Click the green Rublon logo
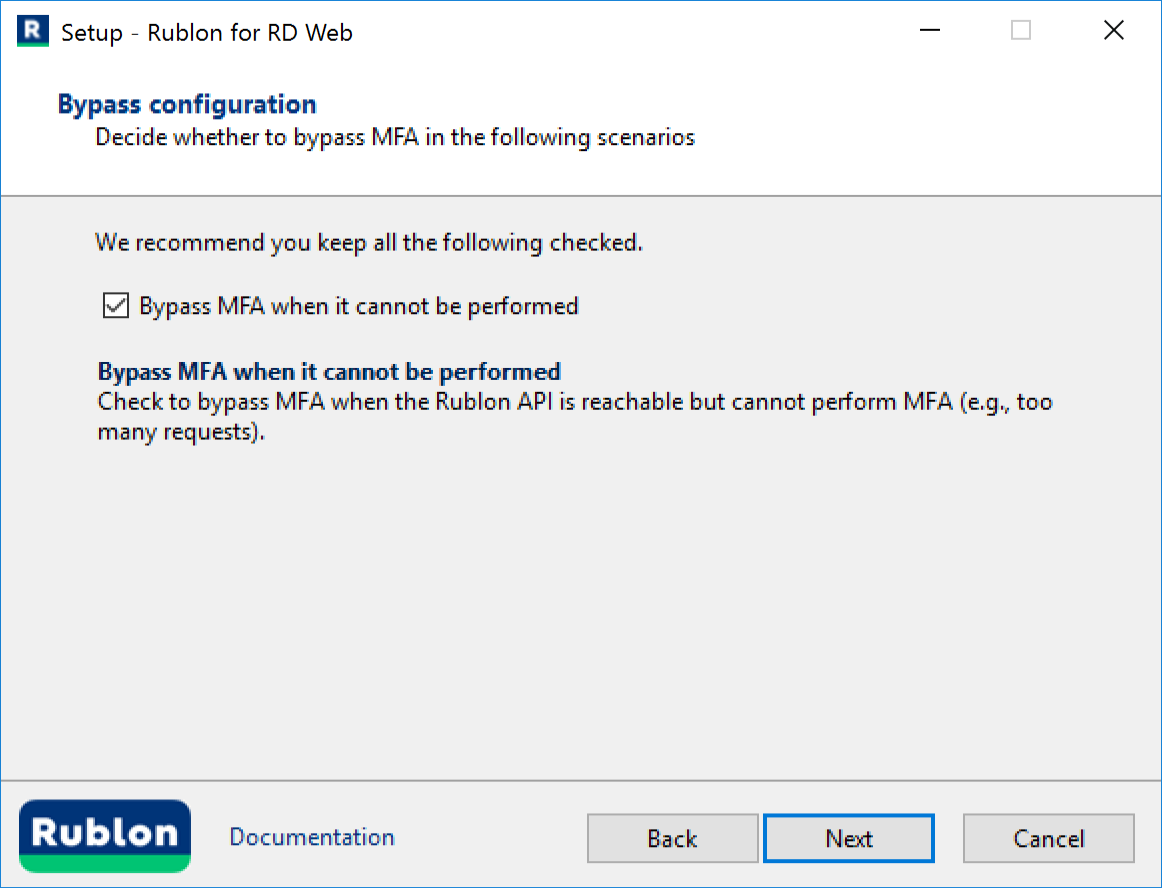 tap(104, 836)
